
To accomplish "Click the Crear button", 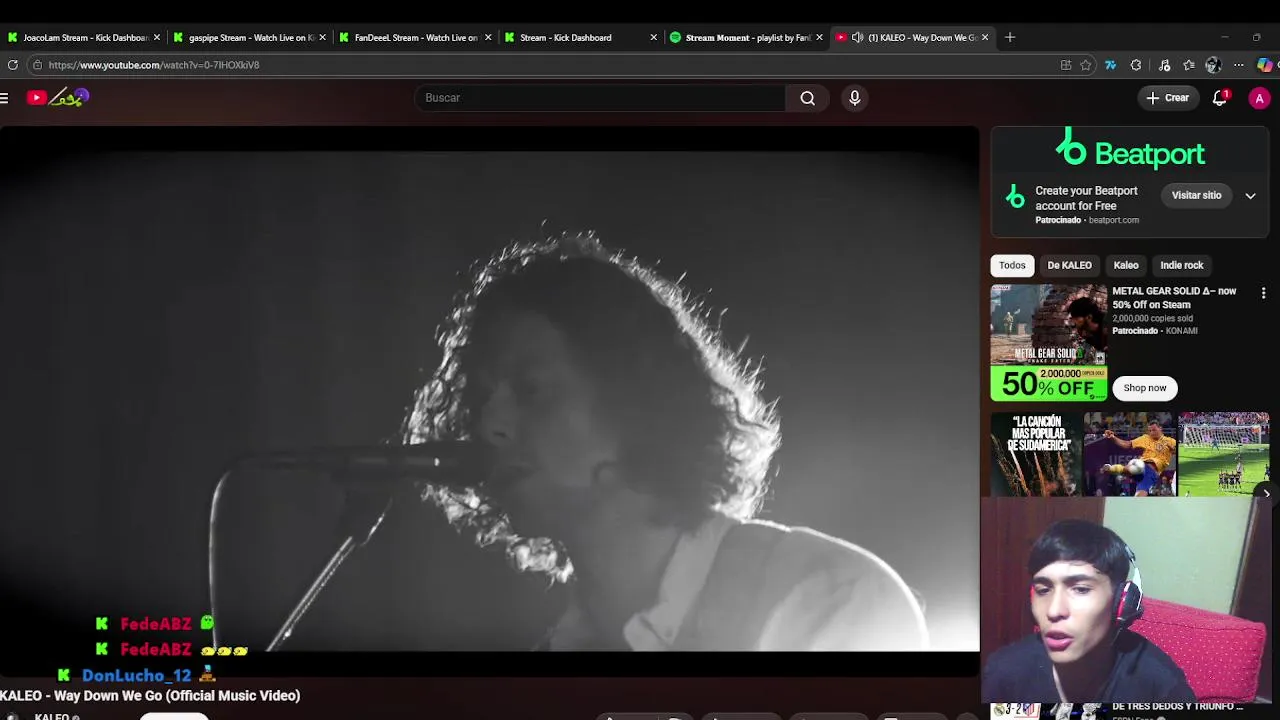I will (x=1168, y=98).
